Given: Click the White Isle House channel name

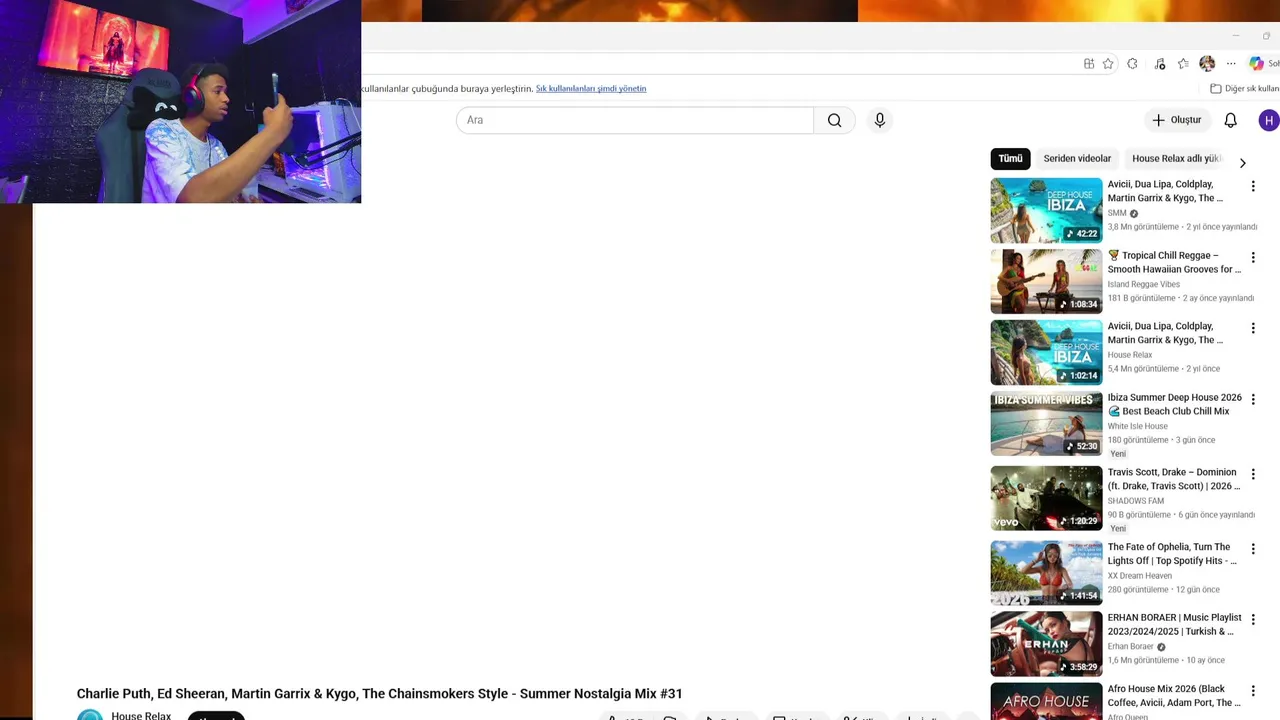Looking at the screenshot, I should (x=1138, y=426).
